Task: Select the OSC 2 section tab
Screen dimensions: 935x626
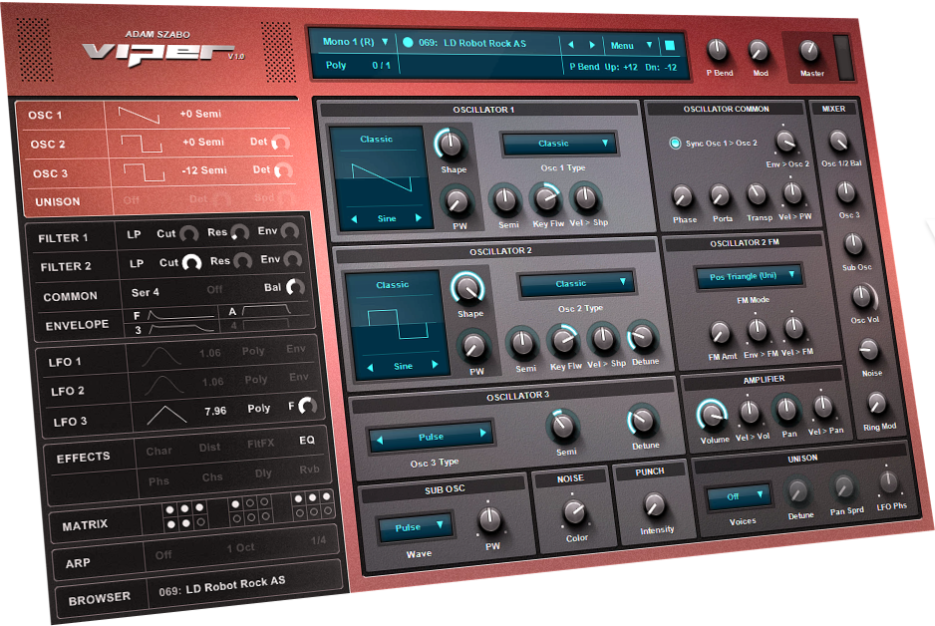Action: coord(48,144)
